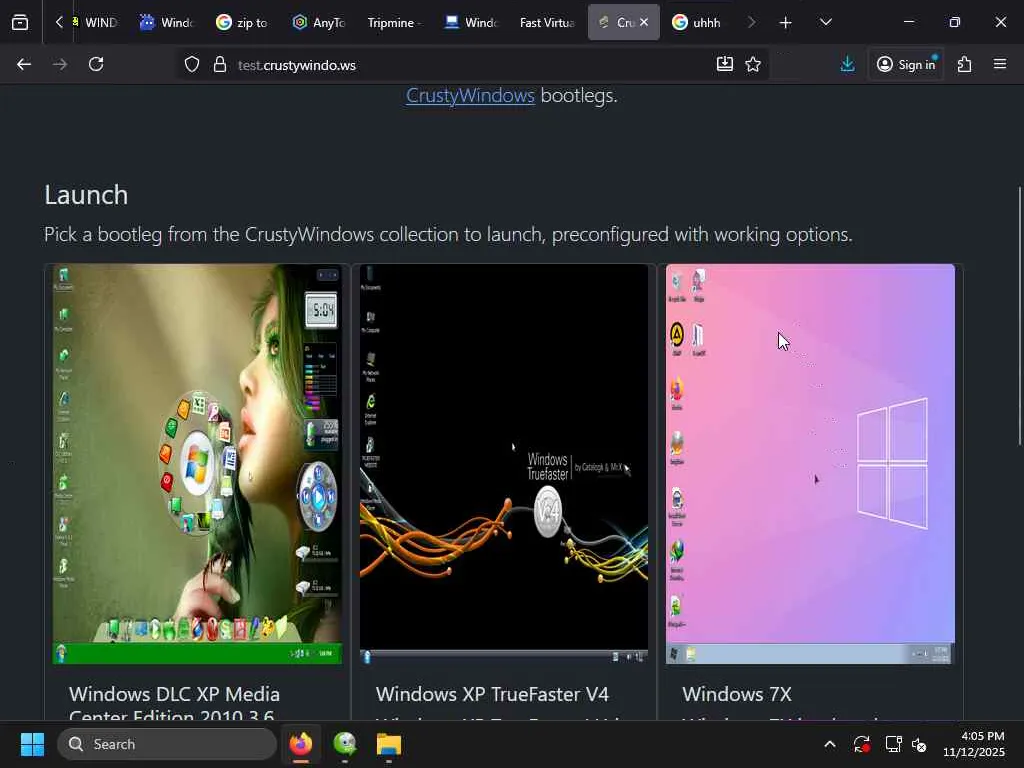
Task: Open Firefox View tabs overview icon
Action: click(20, 22)
